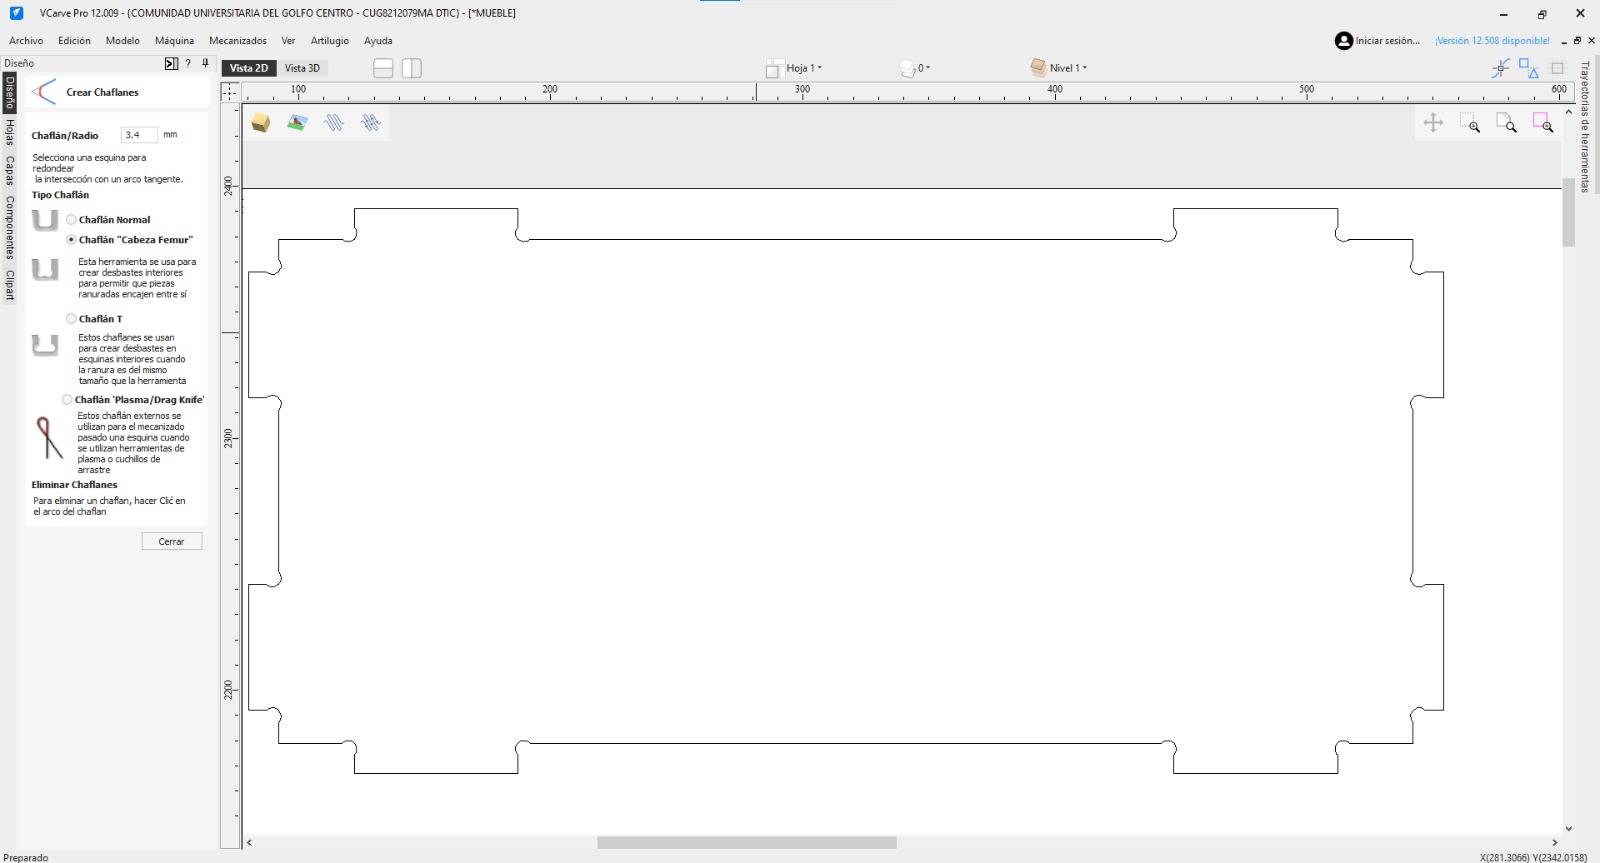Zoom to selection with pink rectangle magnifier
1600x863 pixels.
coord(1543,123)
